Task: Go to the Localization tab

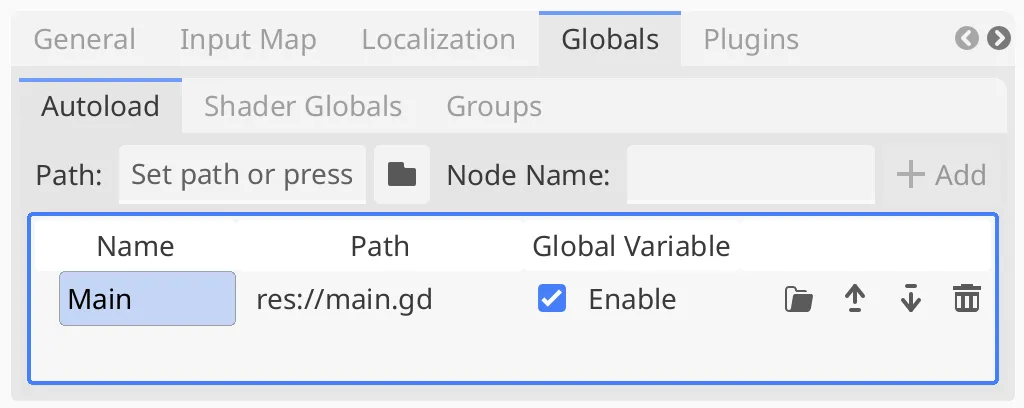Action: coord(439,39)
